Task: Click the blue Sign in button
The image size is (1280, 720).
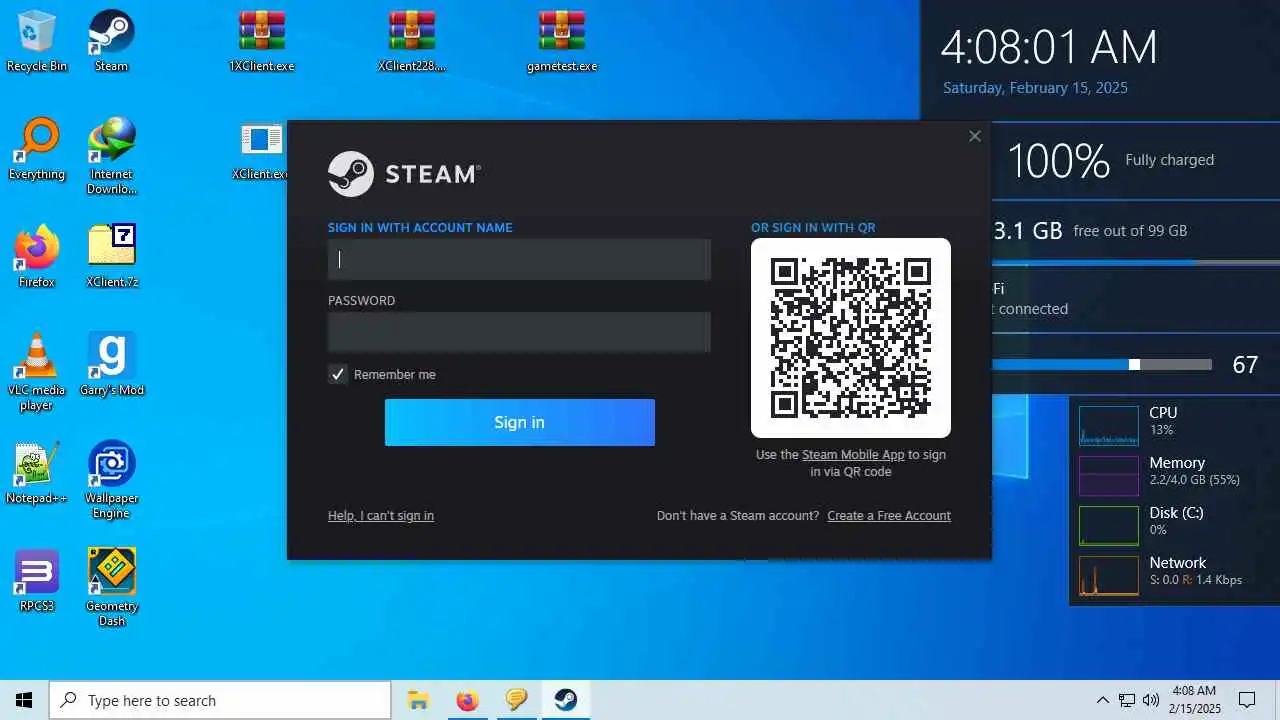Action: coord(519,422)
